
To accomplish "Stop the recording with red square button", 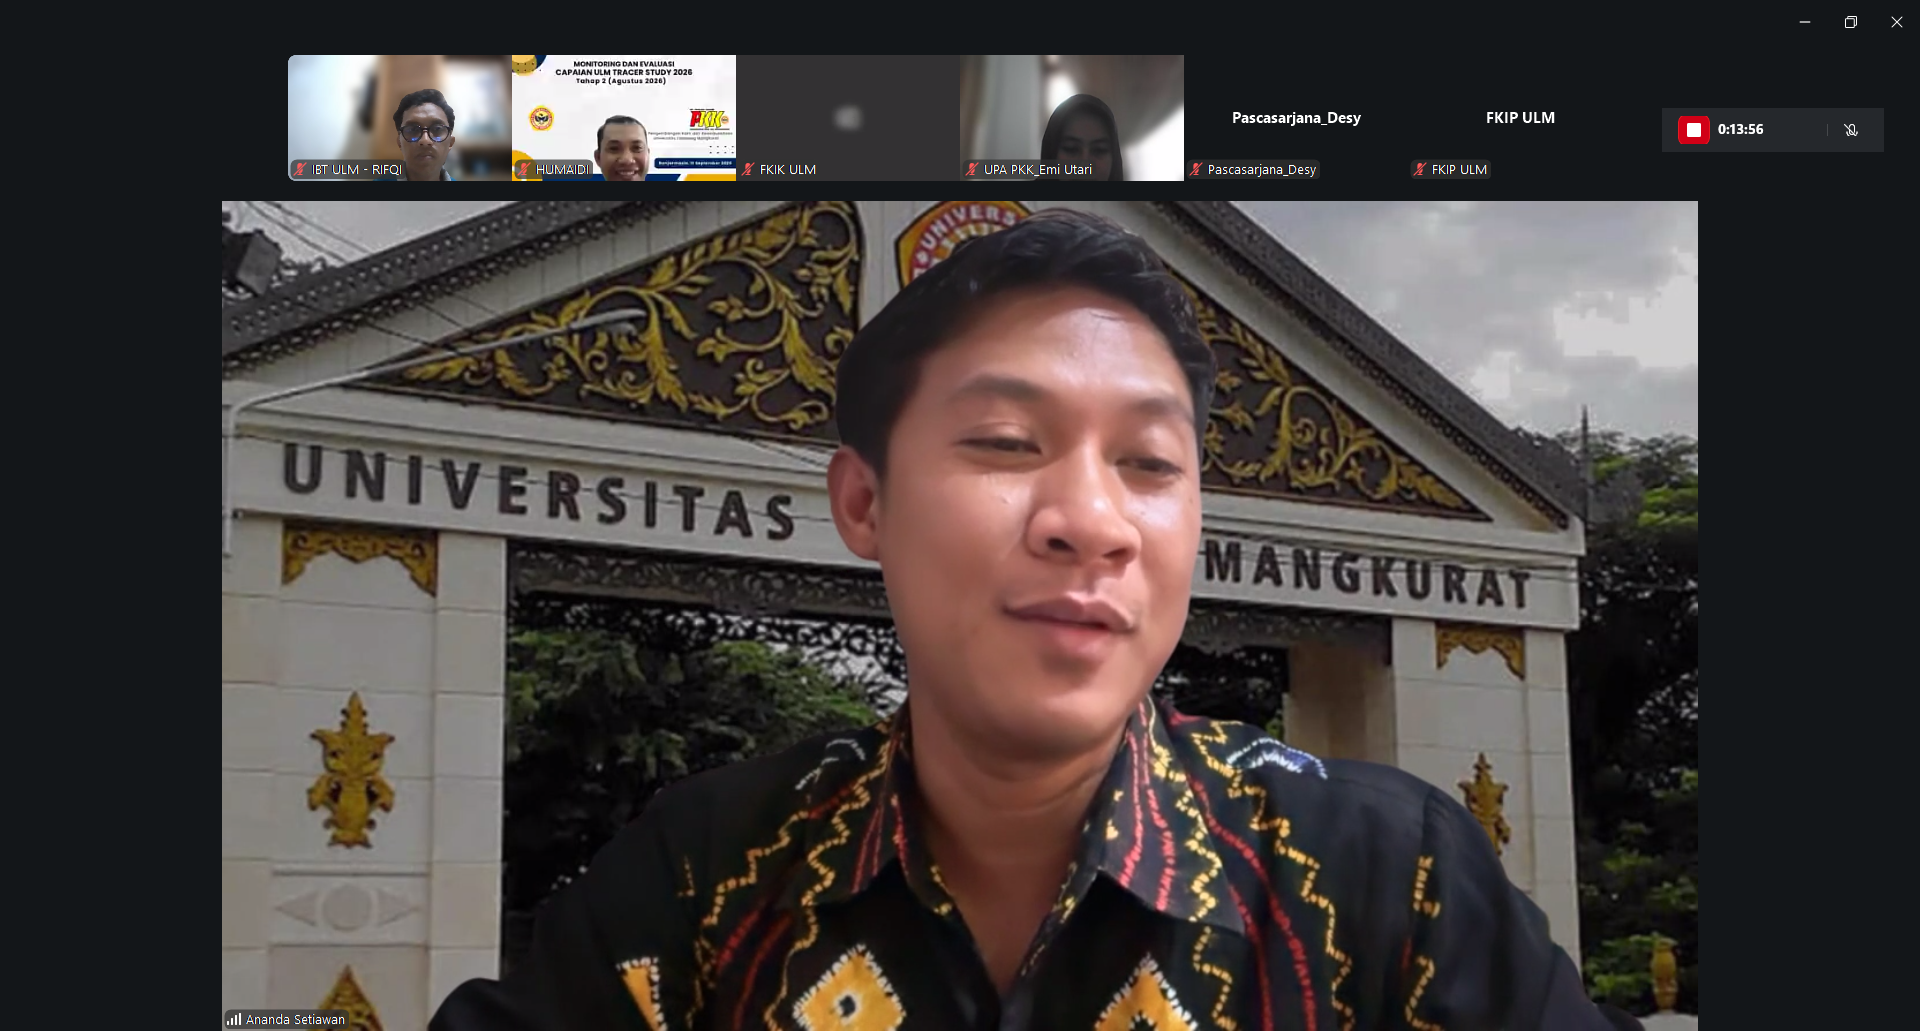I will [1693, 130].
